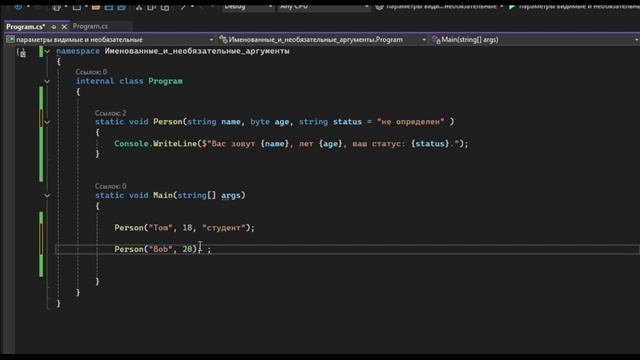Viewport: 640px width, 360px height.
Task: Click the "студент" string argument
Action: tap(223, 228)
